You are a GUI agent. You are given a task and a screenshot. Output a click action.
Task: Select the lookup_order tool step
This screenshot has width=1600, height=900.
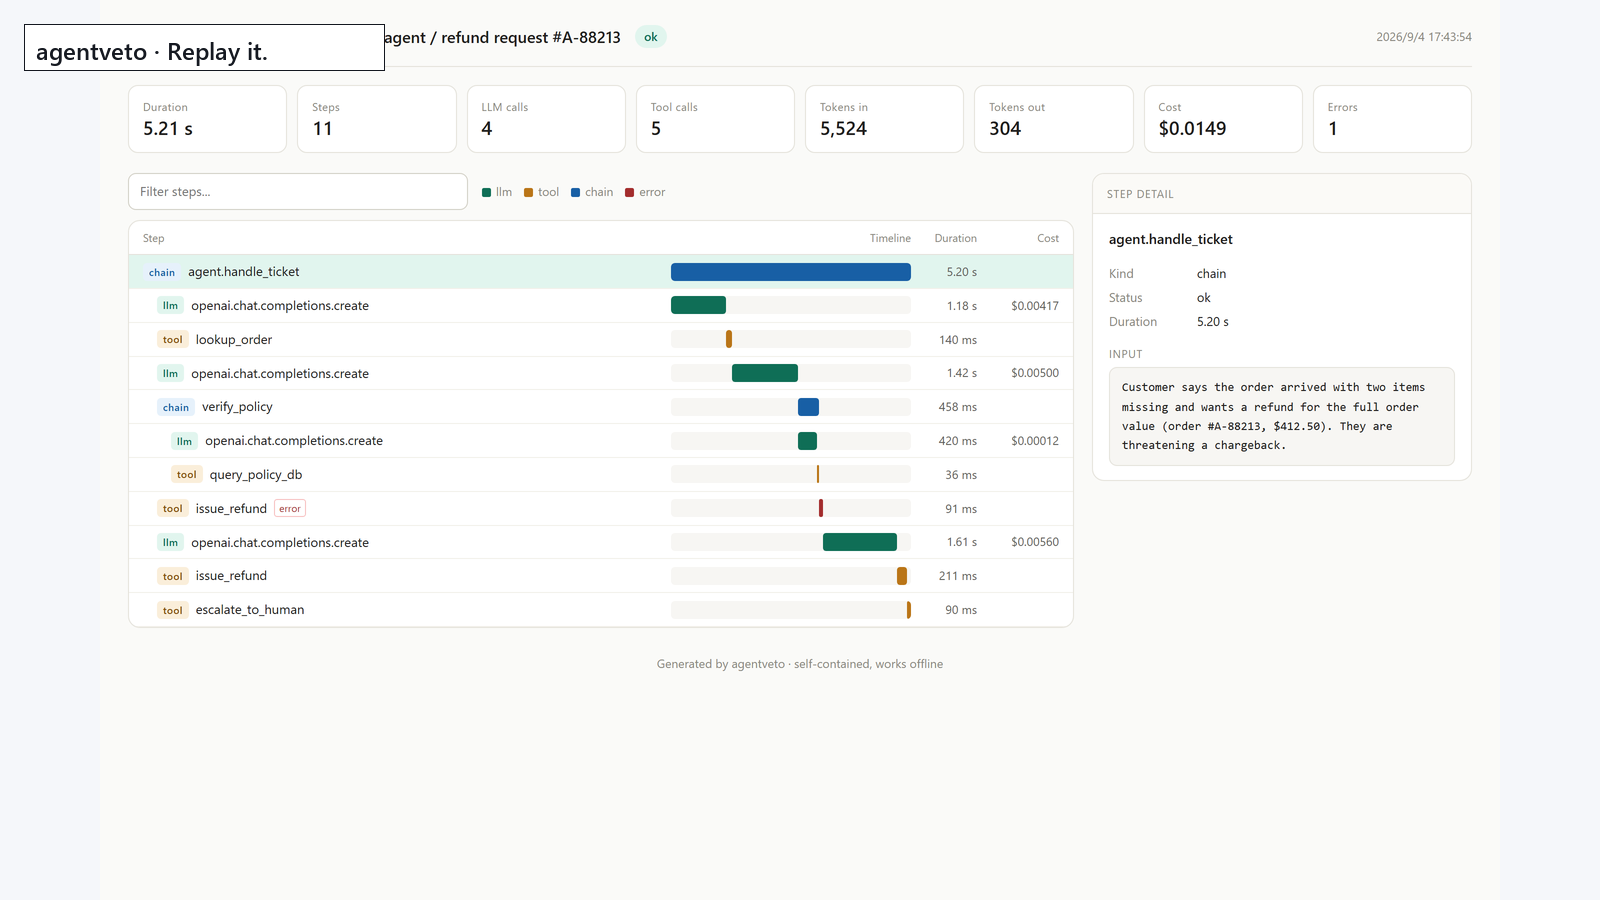601,340
